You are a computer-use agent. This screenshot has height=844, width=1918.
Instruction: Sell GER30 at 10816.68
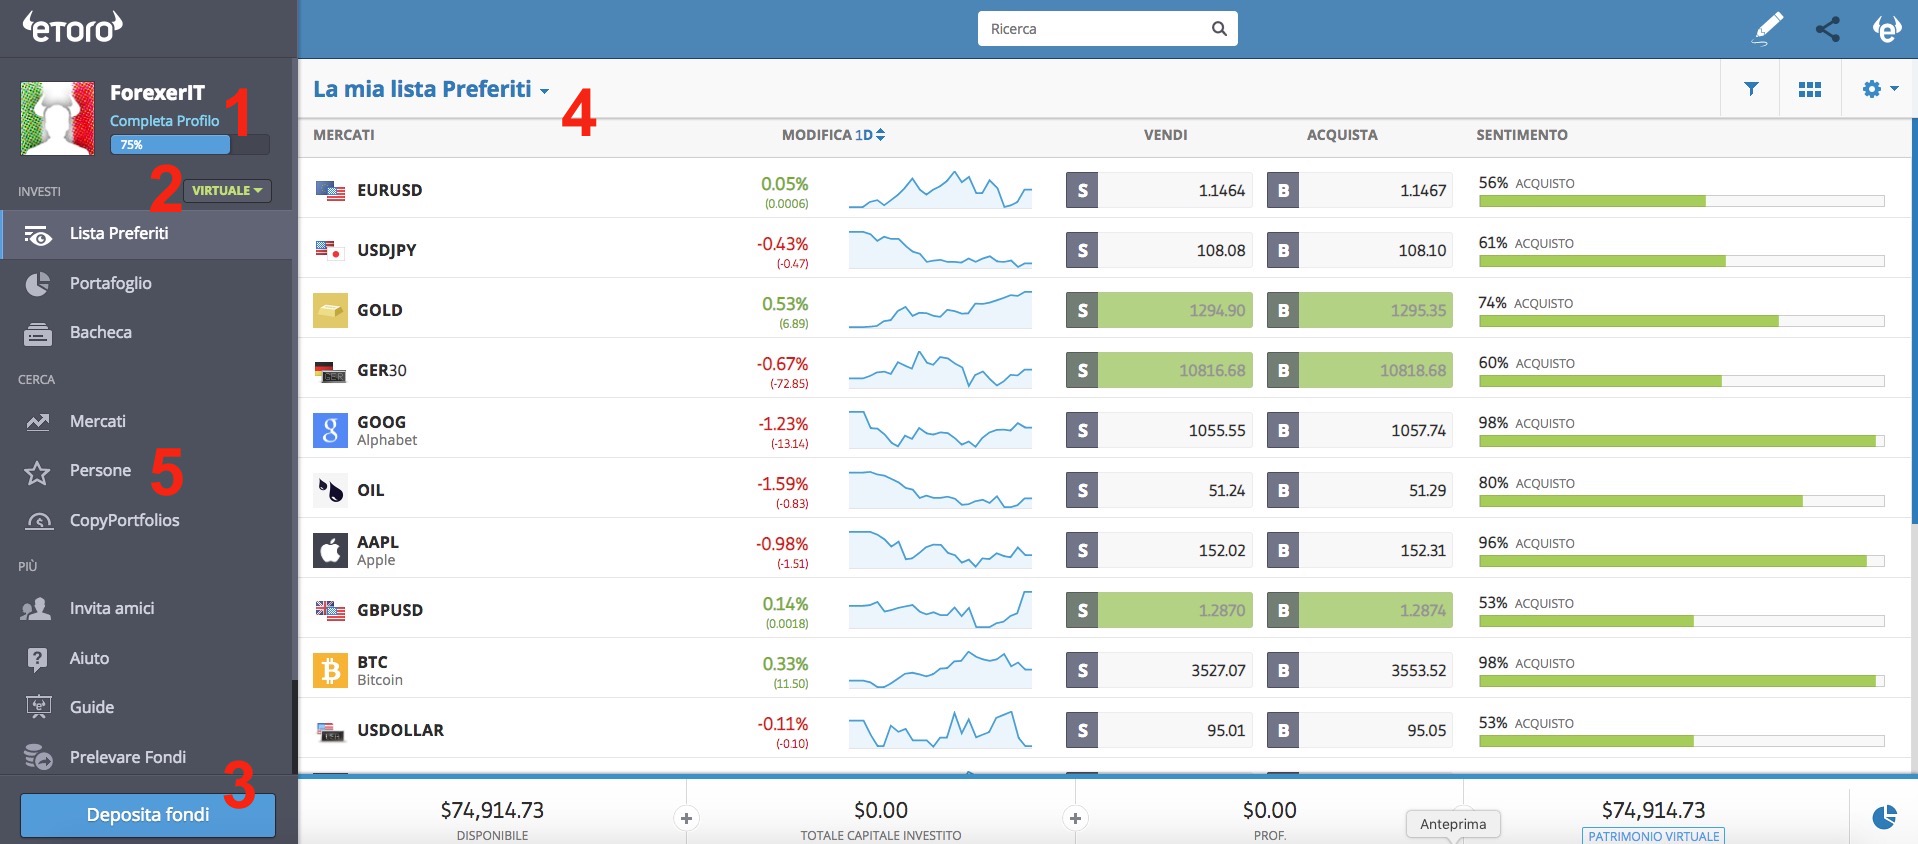click(1159, 370)
